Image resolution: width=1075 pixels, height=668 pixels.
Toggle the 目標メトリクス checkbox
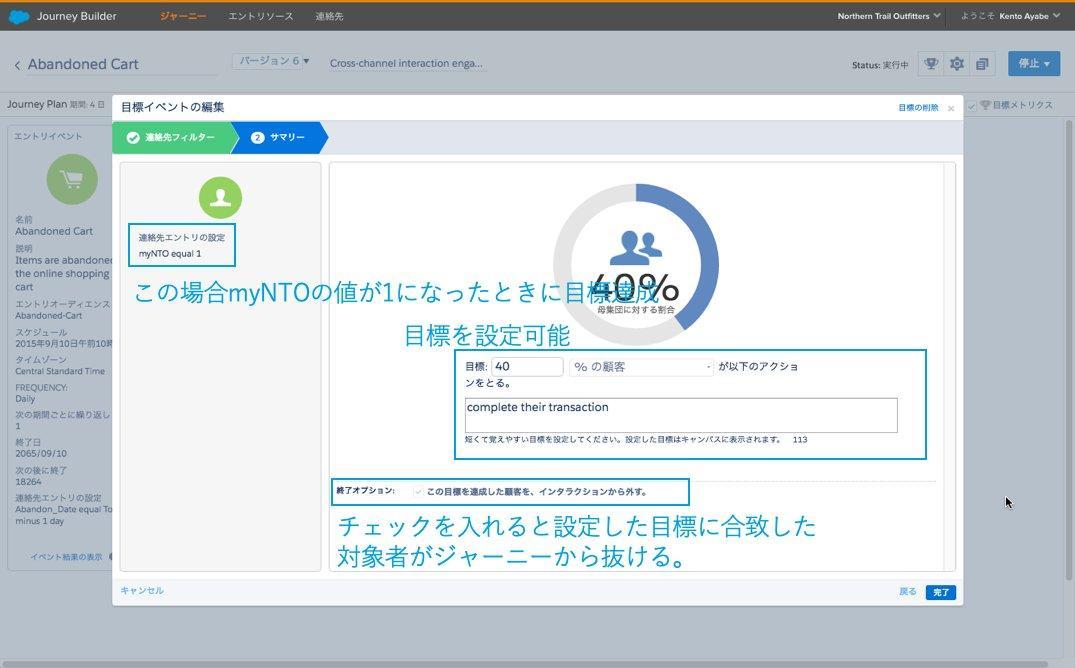[x=971, y=106]
